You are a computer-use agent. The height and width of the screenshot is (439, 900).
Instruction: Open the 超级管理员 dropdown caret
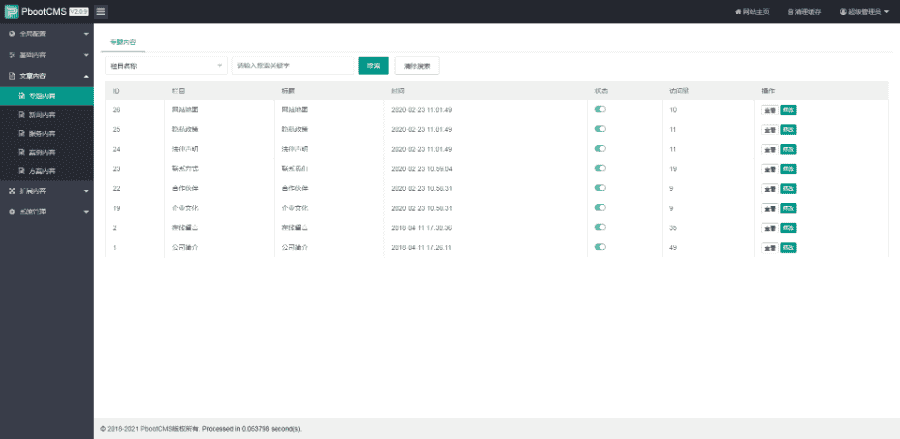(887, 11)
